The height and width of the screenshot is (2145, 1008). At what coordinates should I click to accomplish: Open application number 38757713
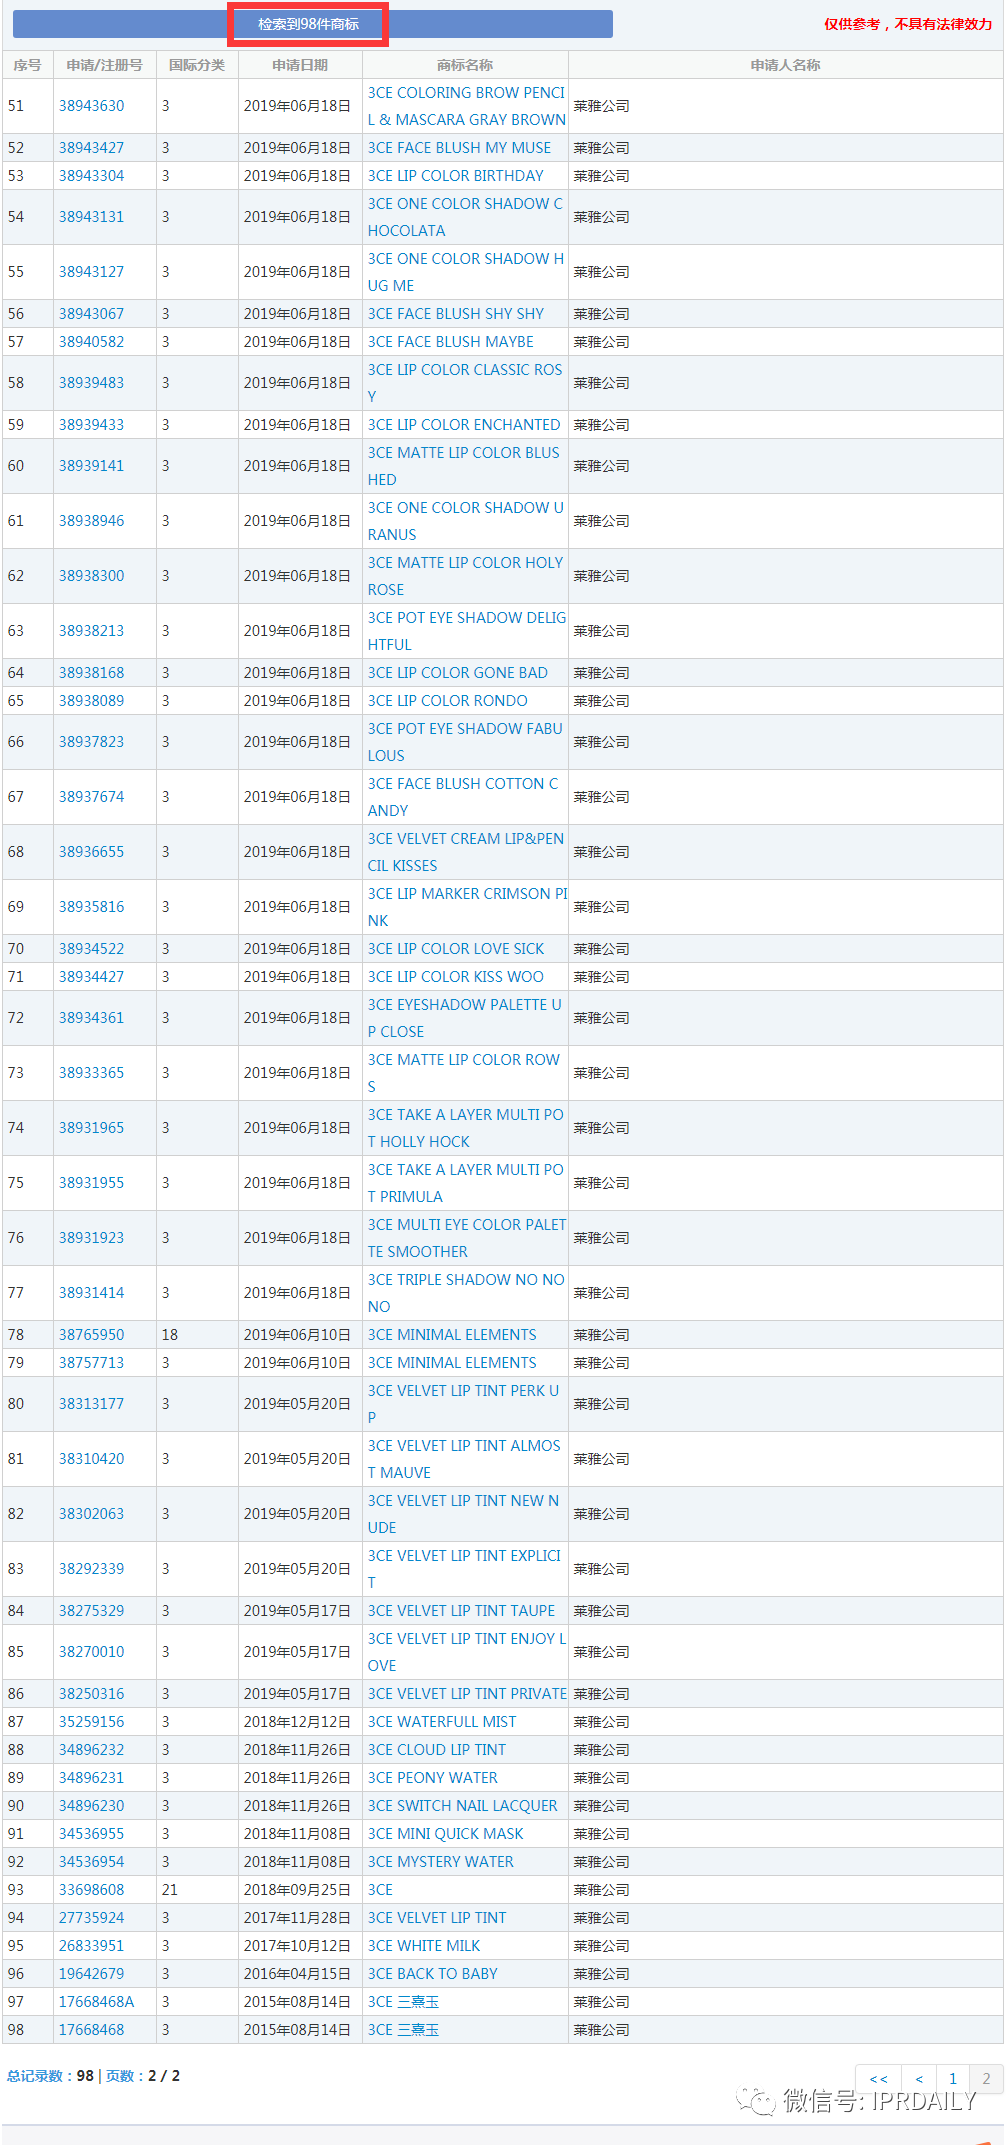click(x=92, y=1363)
